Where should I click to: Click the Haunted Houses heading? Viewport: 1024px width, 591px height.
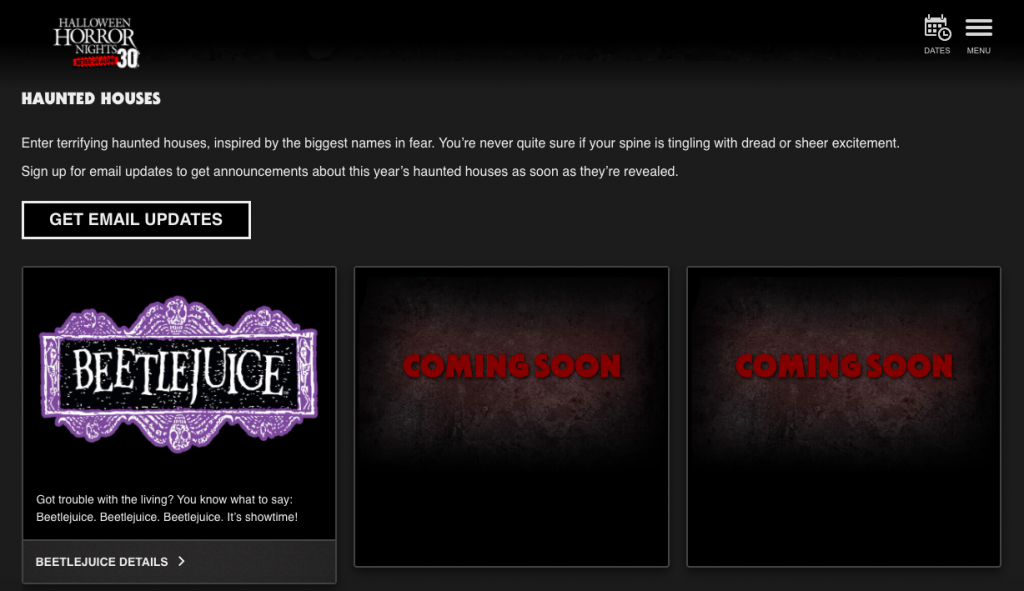coord(91,99)
